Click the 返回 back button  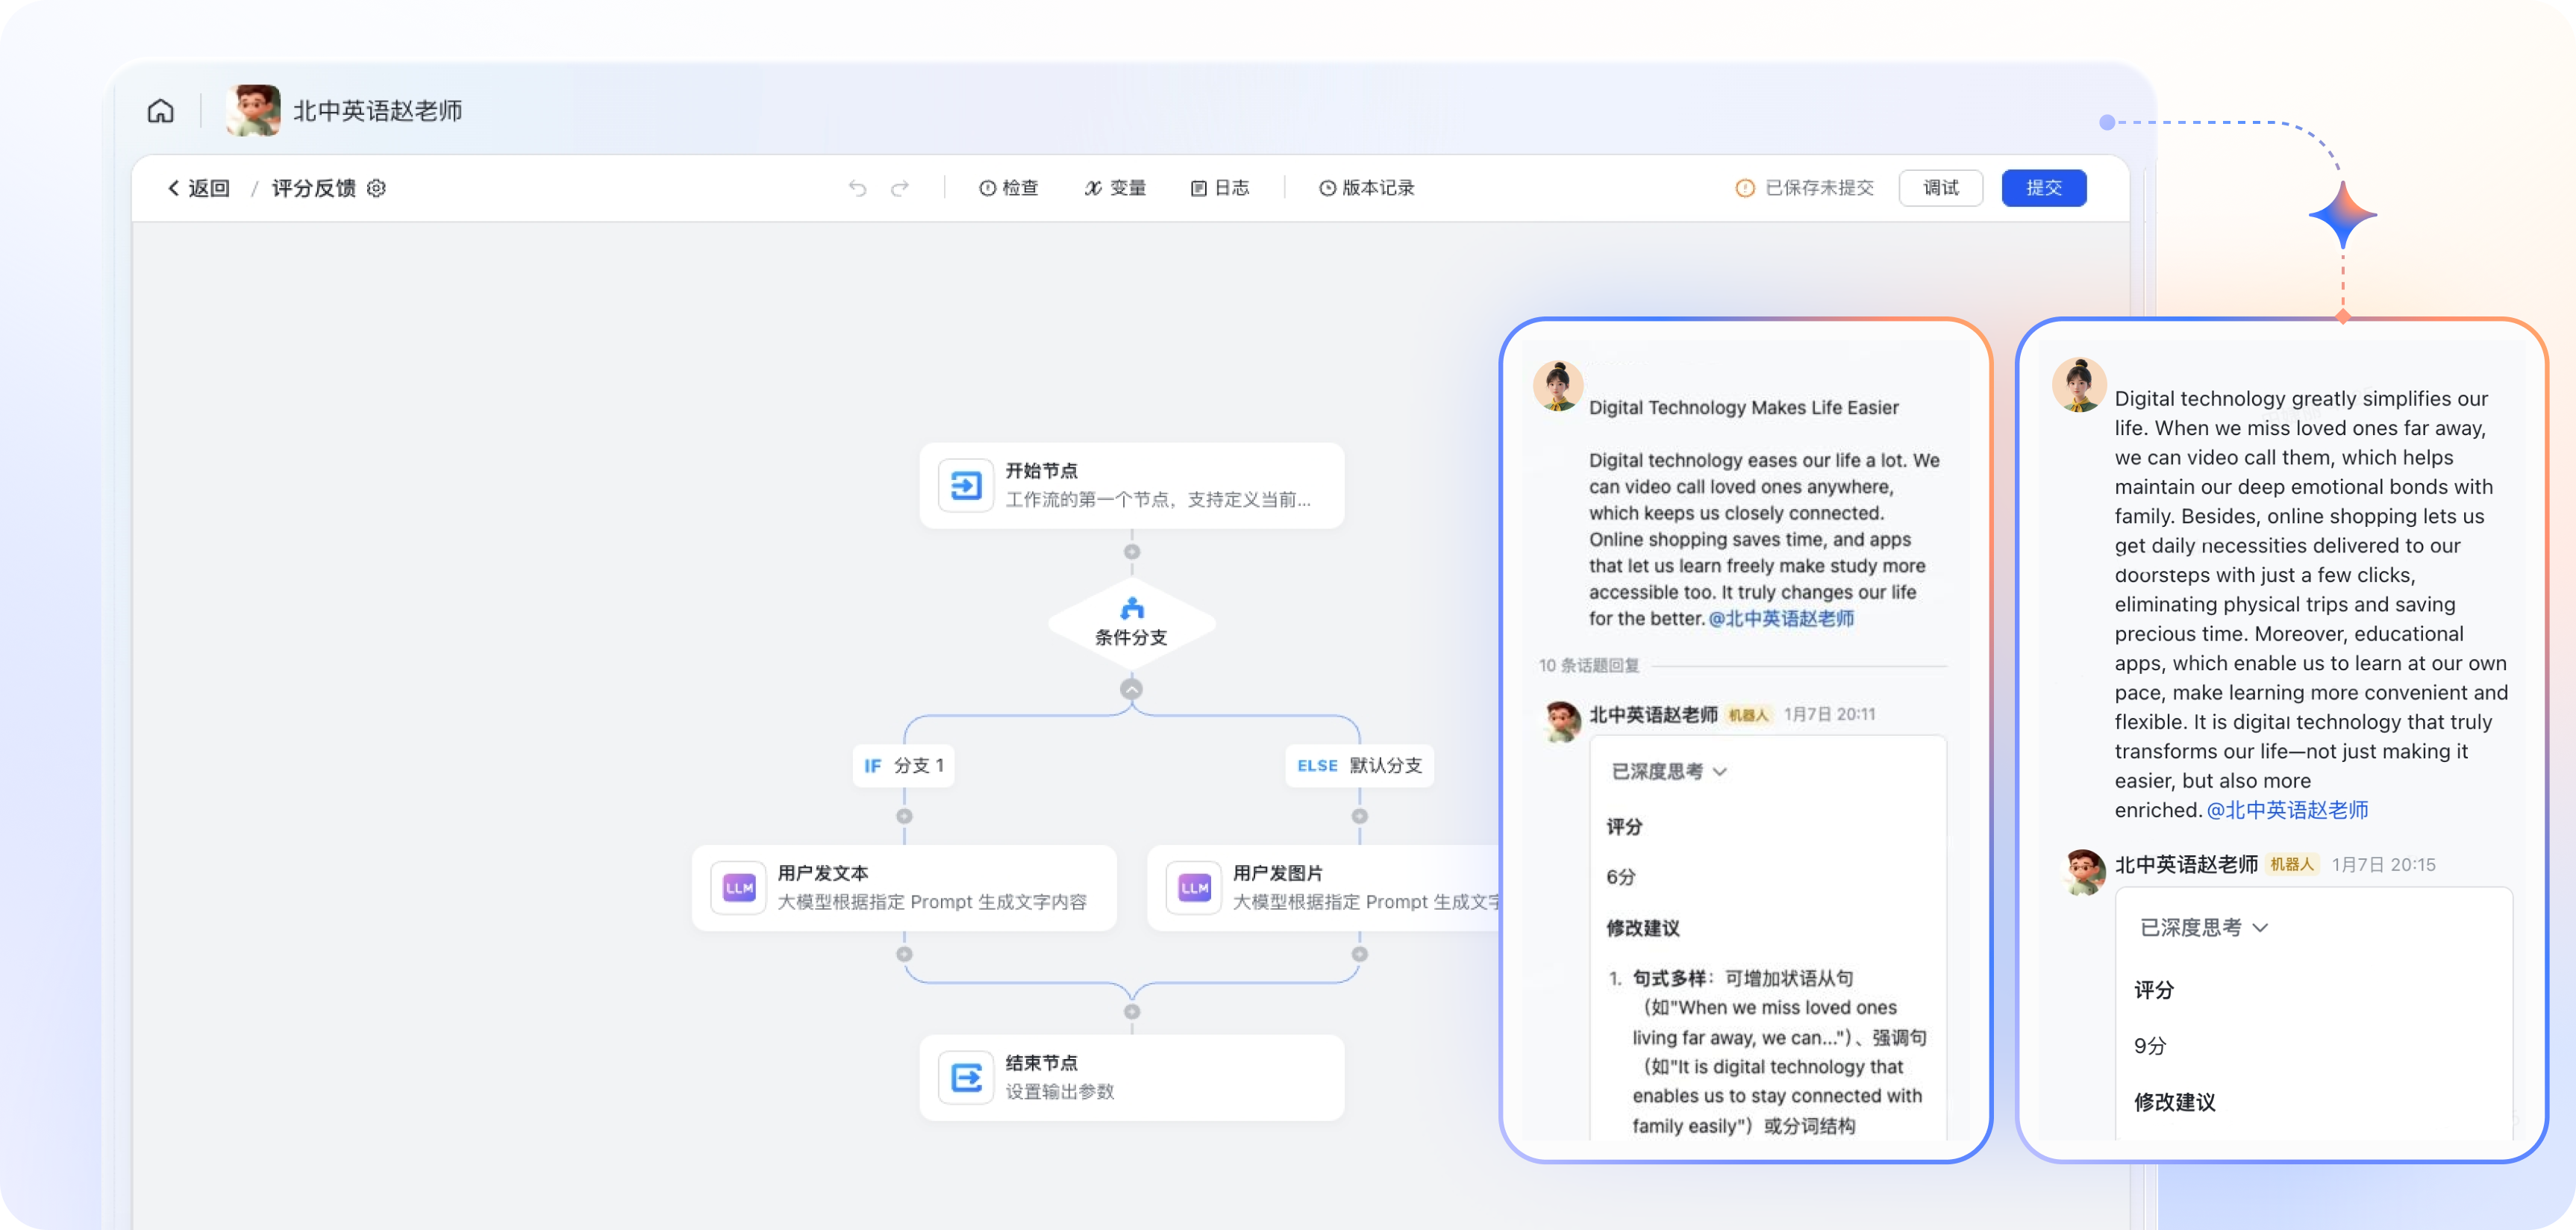(199, 188)
